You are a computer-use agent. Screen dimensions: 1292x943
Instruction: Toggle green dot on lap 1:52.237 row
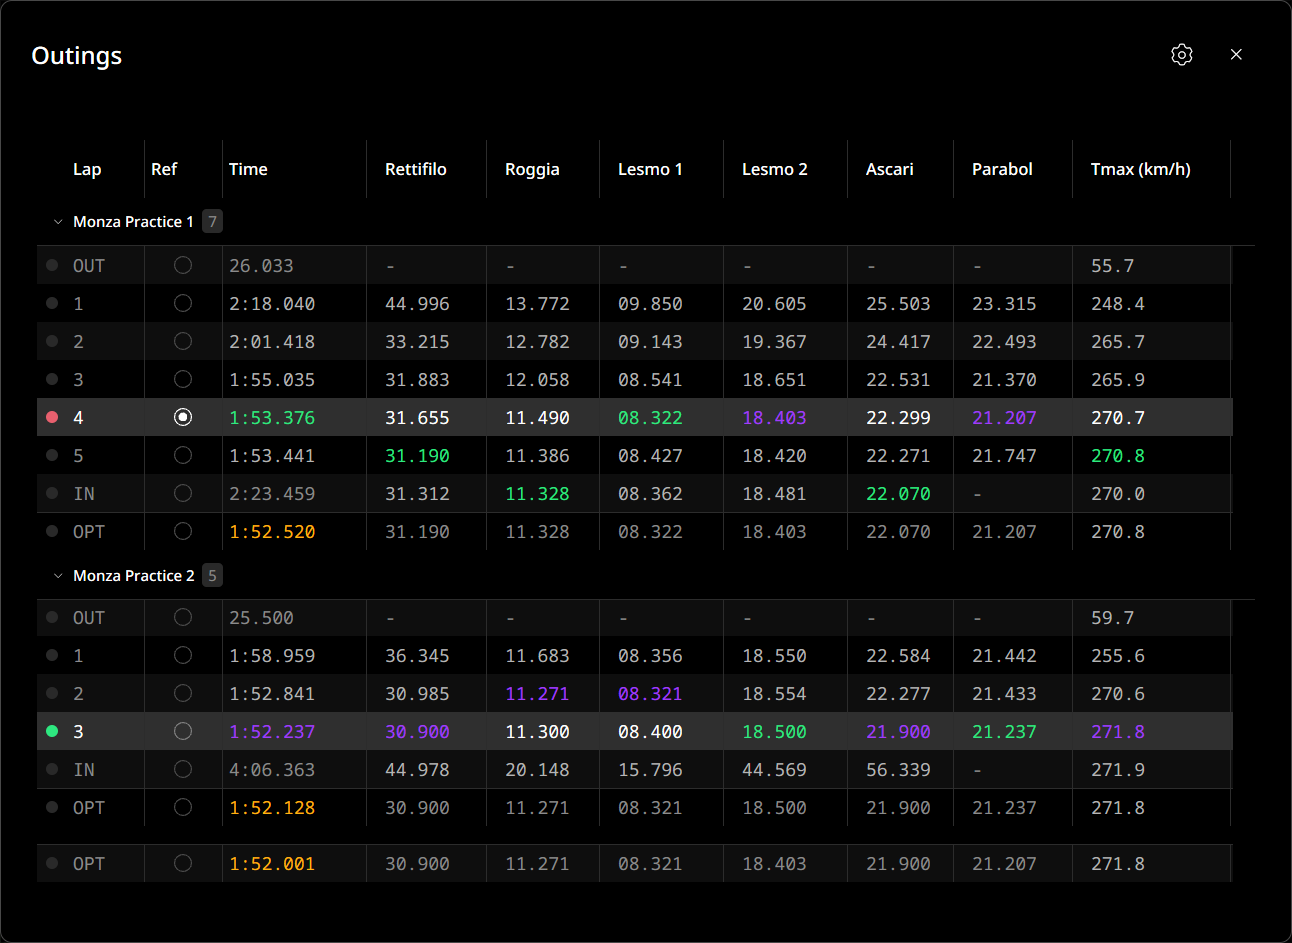(x=52, y=731)
